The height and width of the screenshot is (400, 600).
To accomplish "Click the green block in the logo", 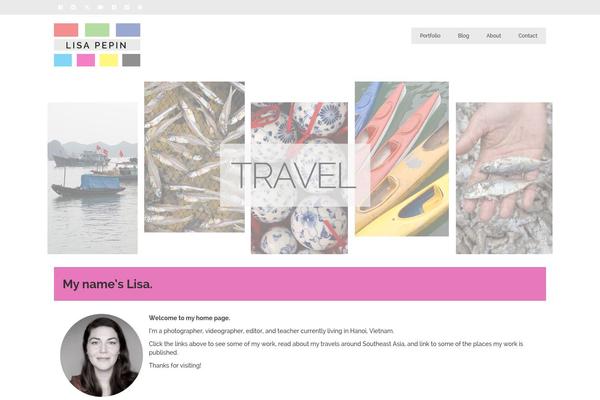I will (x=97, y=30).
